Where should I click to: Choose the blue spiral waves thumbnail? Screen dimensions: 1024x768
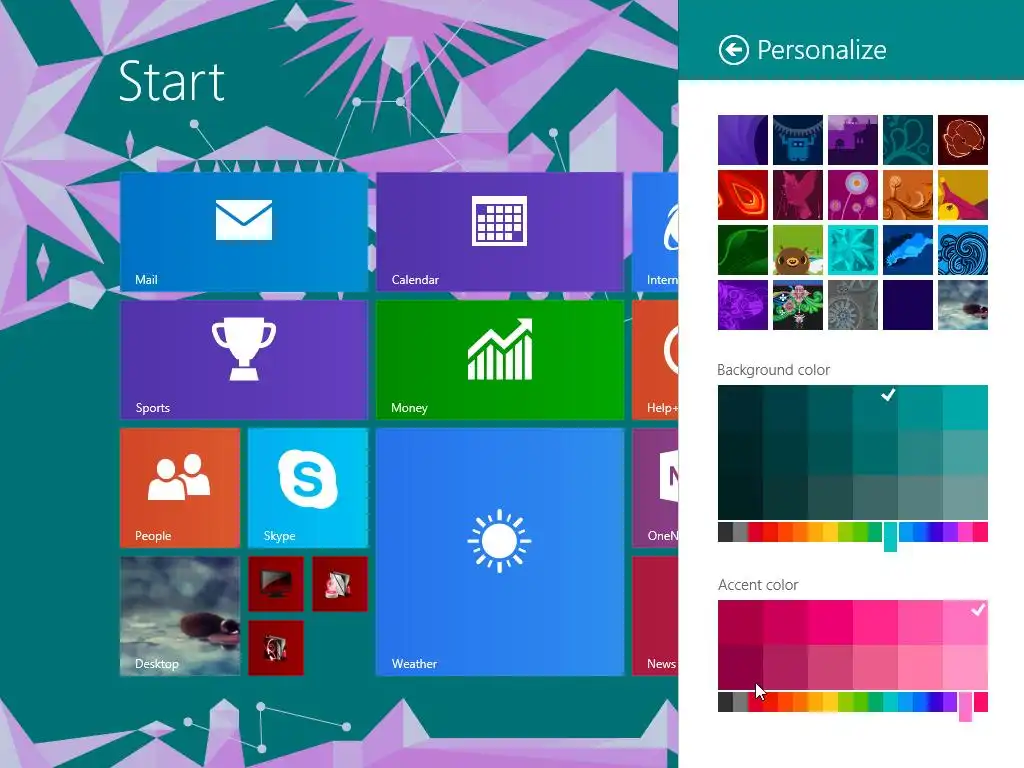click(x=963, y=250)
